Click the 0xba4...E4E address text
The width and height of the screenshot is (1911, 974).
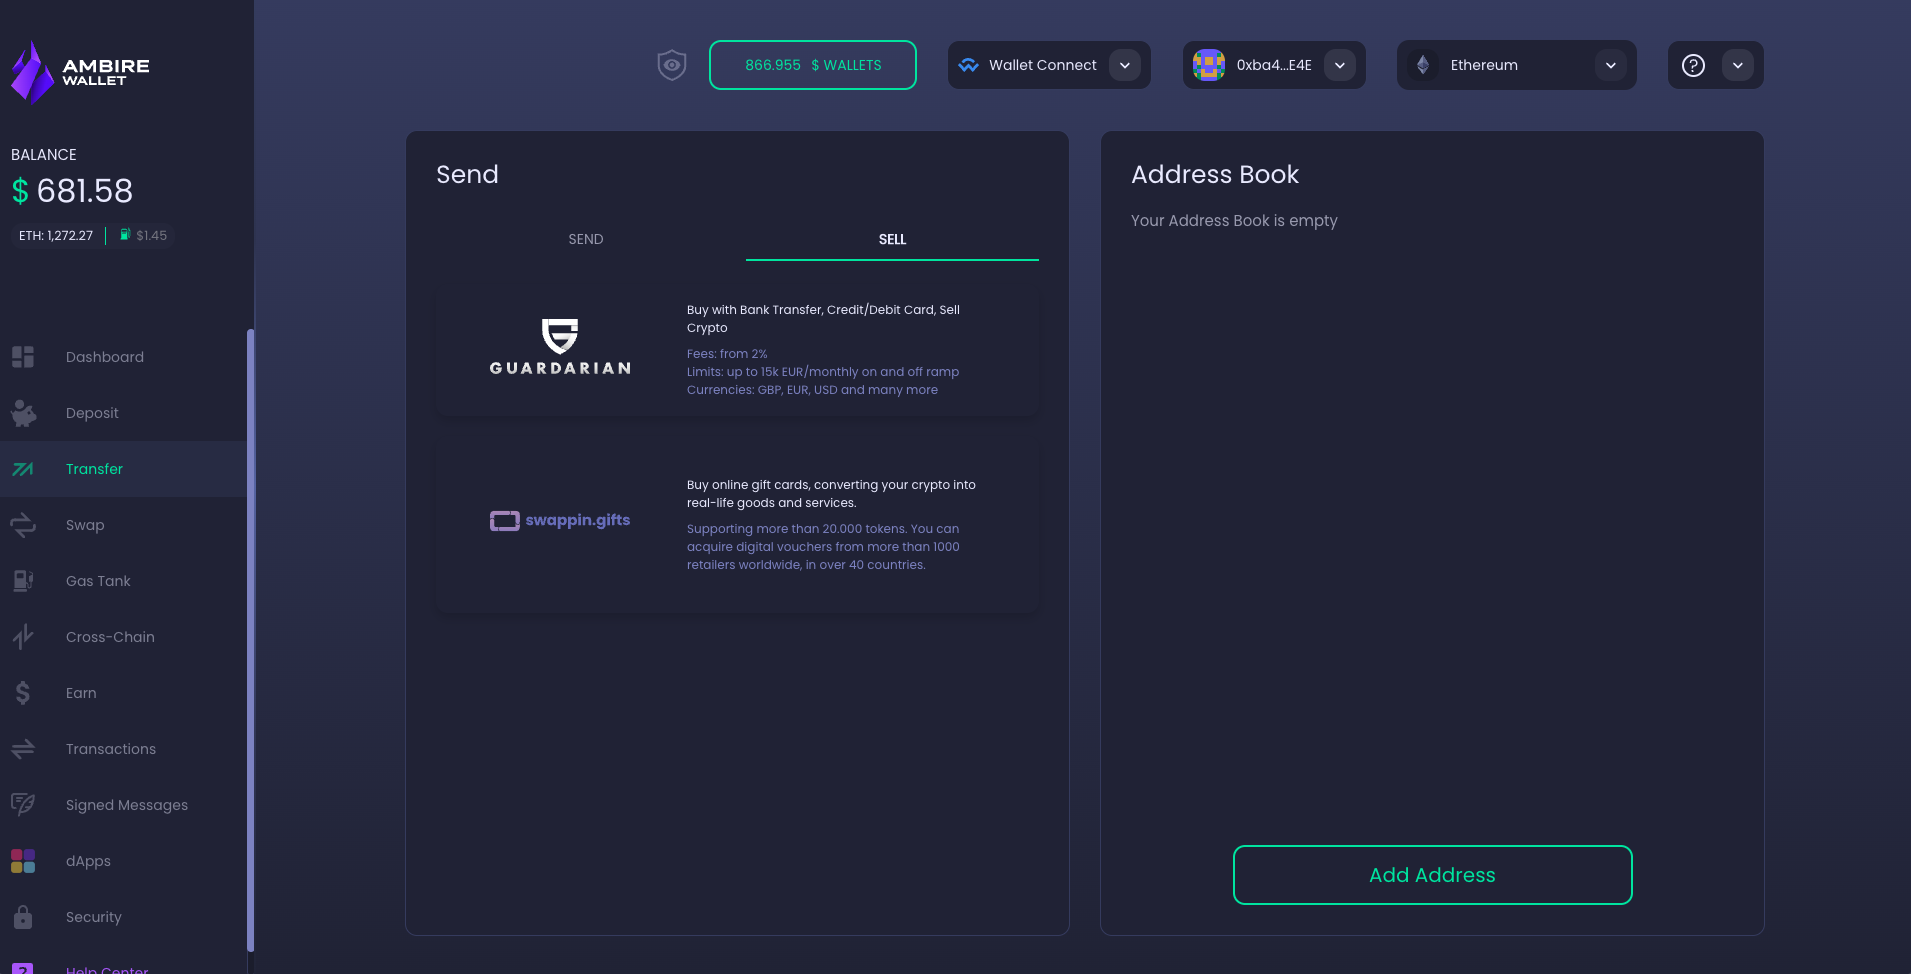(1274, 65)
